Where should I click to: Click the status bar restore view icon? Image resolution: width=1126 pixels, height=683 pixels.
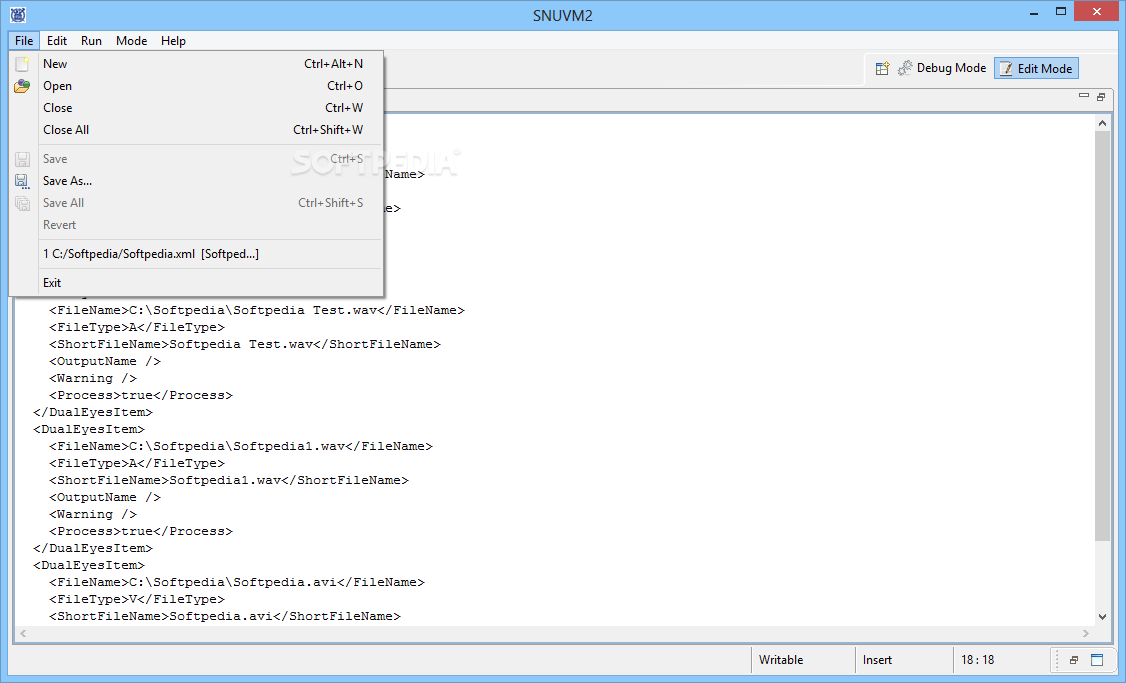1074,660
